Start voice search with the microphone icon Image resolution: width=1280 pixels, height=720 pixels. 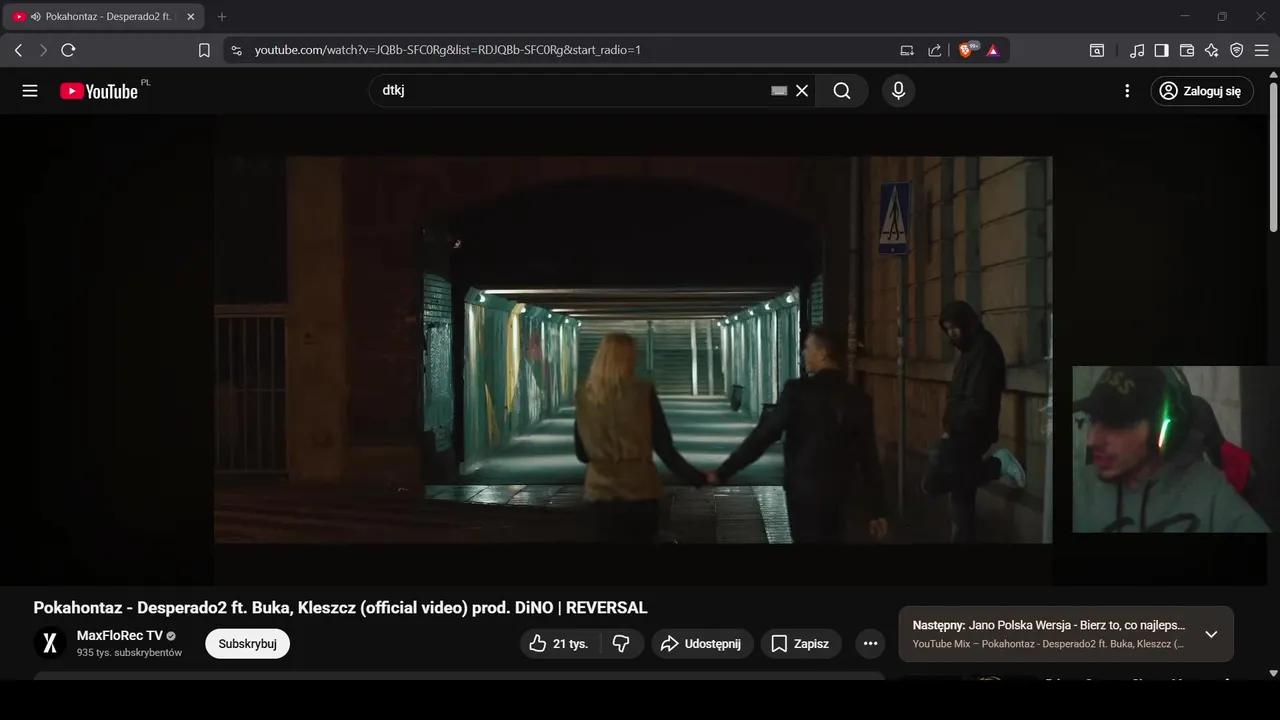tap(898, 91)
